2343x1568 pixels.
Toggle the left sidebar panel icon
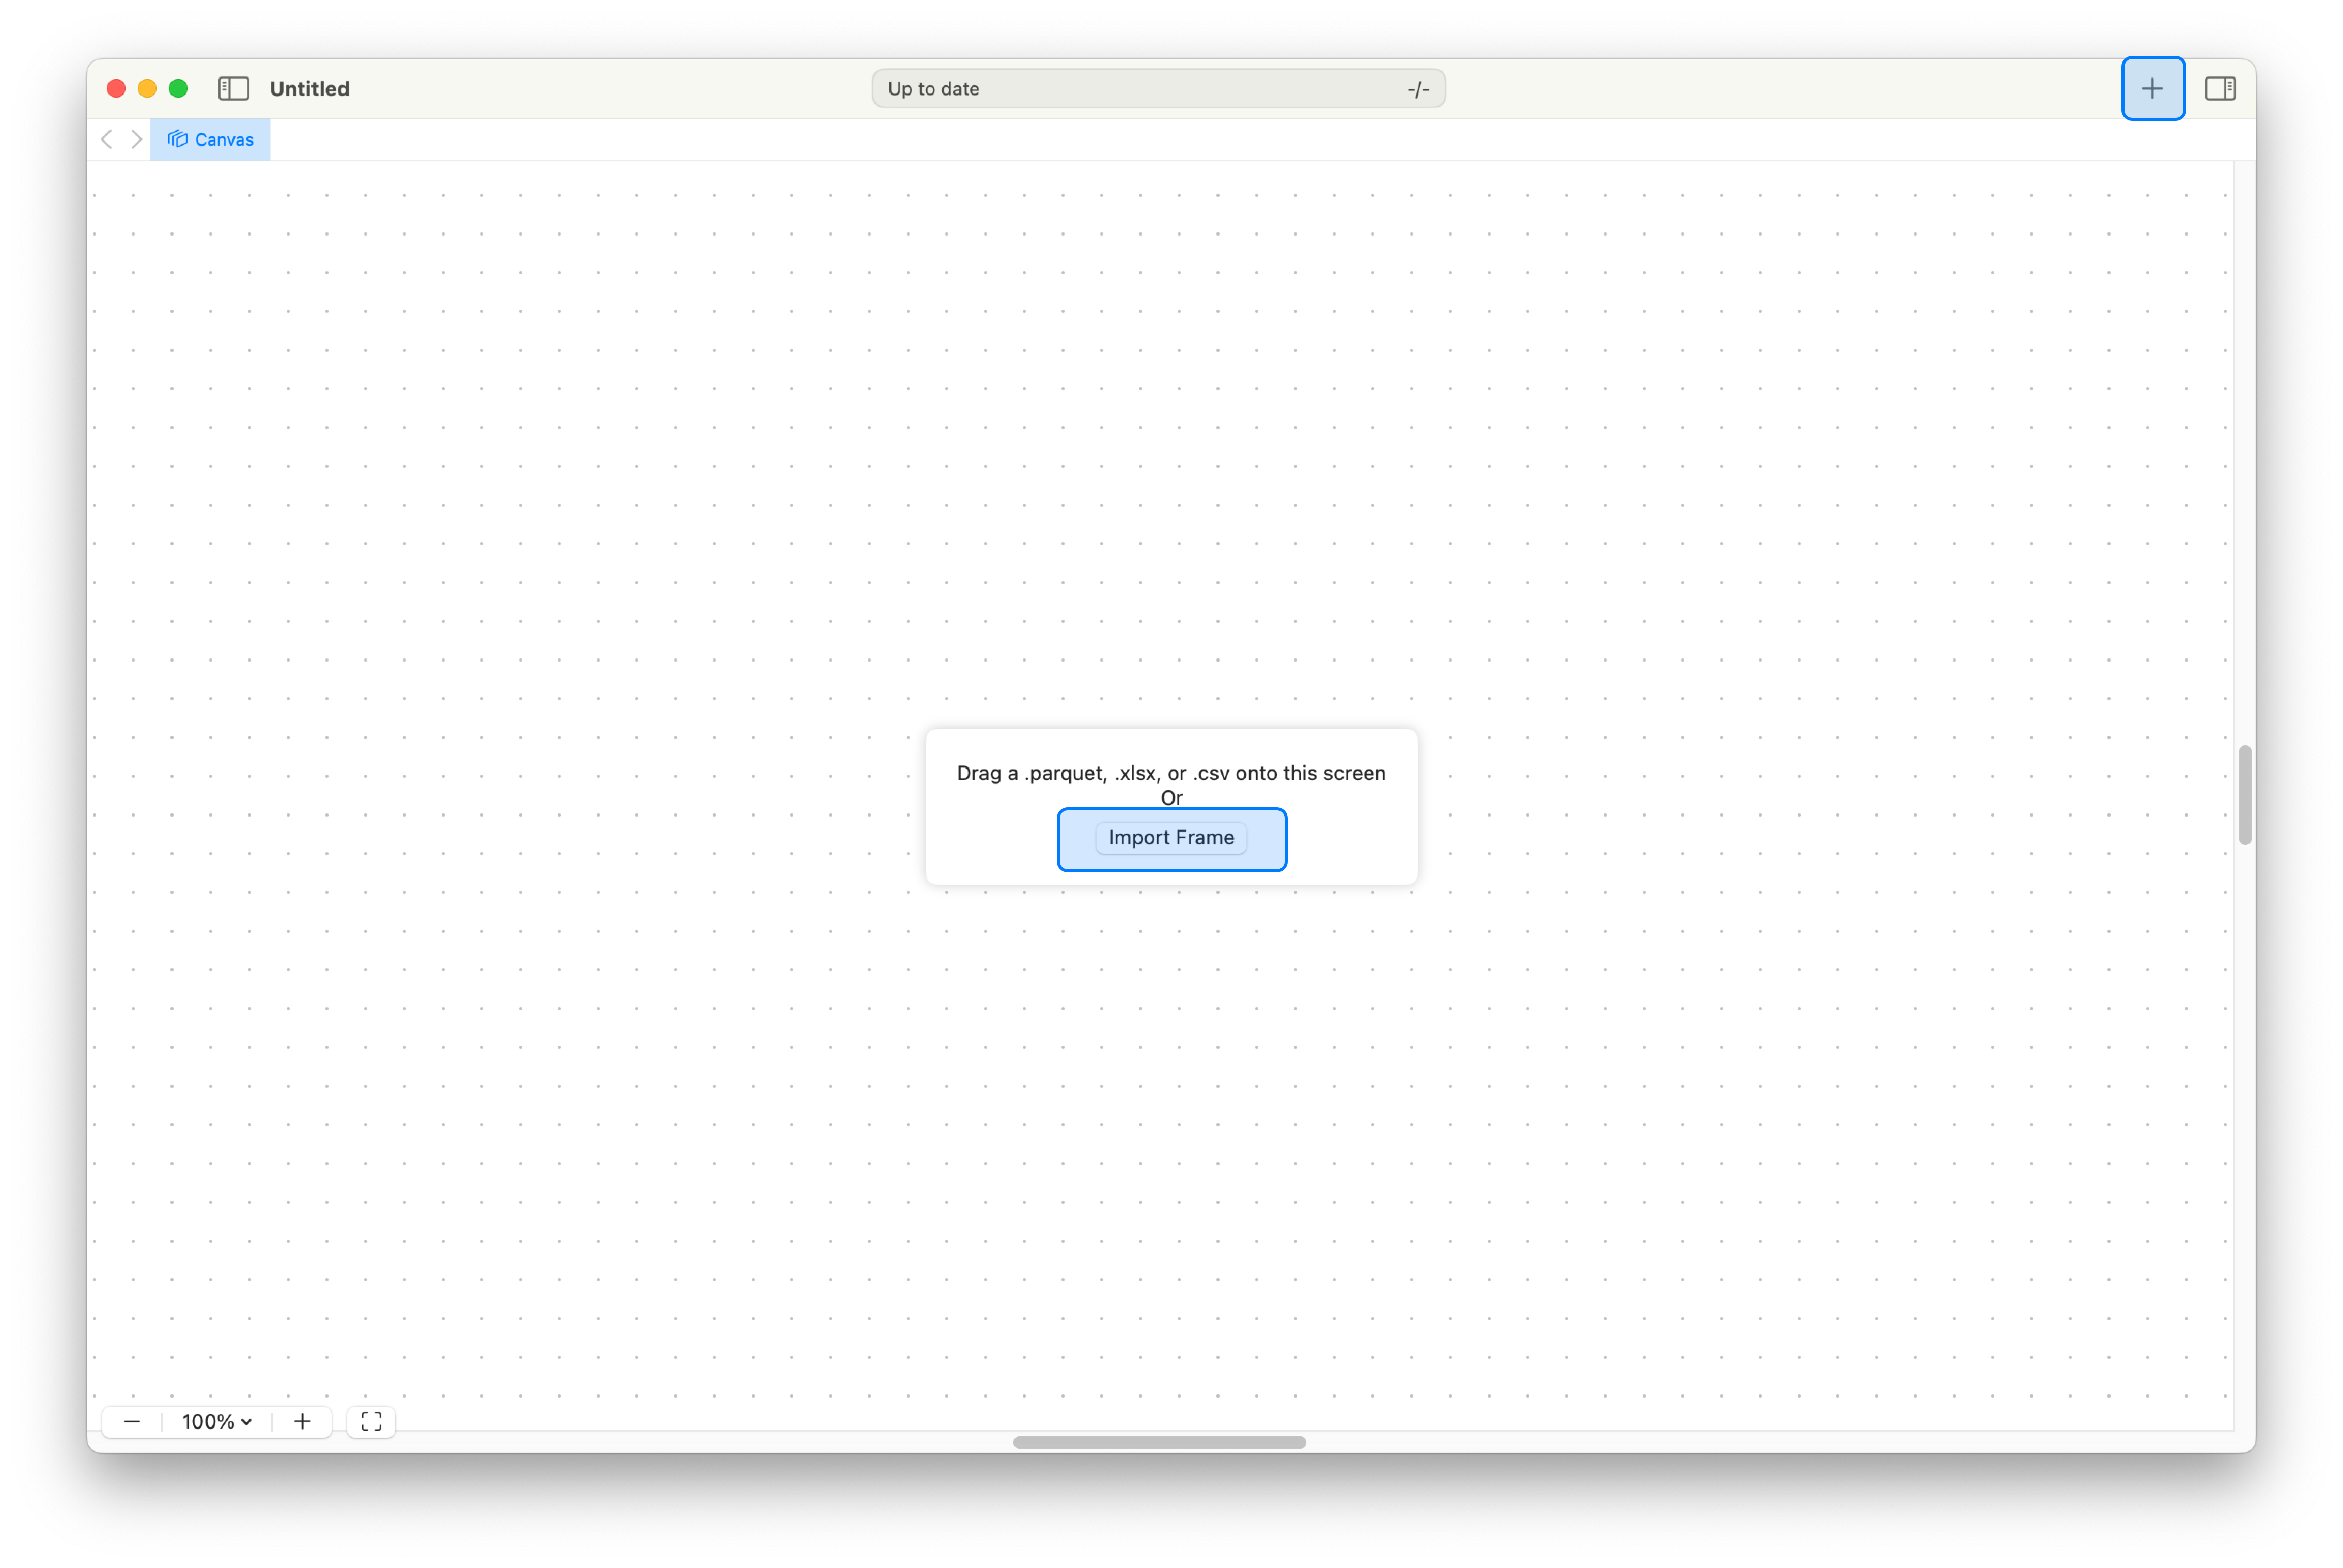click(233, 89)
